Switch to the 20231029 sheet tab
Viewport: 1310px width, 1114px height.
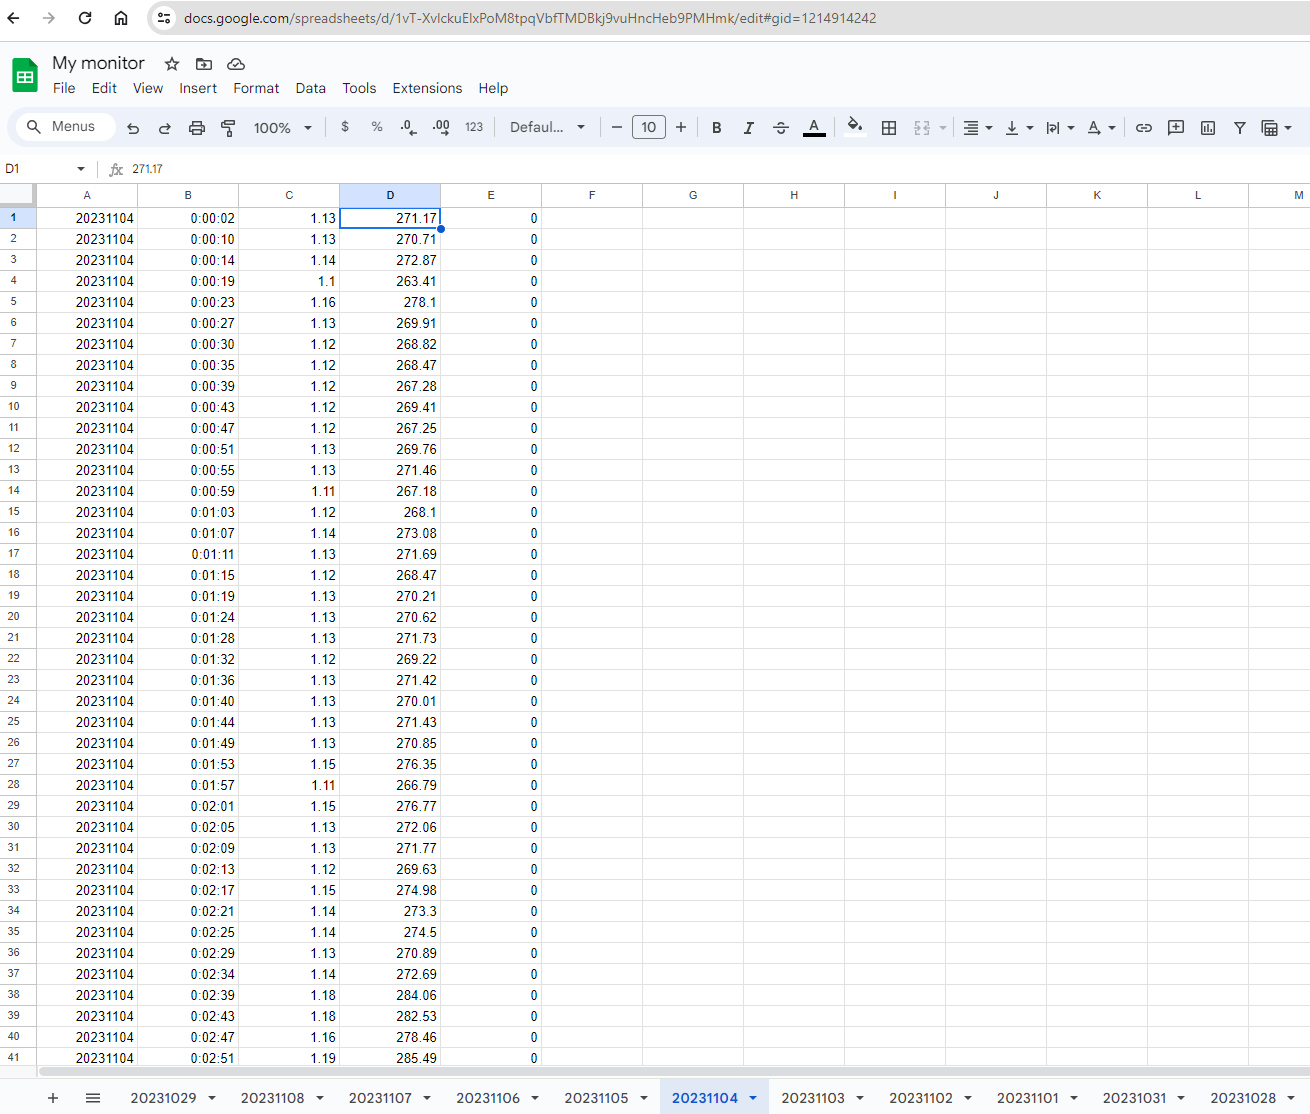click(x=165, y=1097)
